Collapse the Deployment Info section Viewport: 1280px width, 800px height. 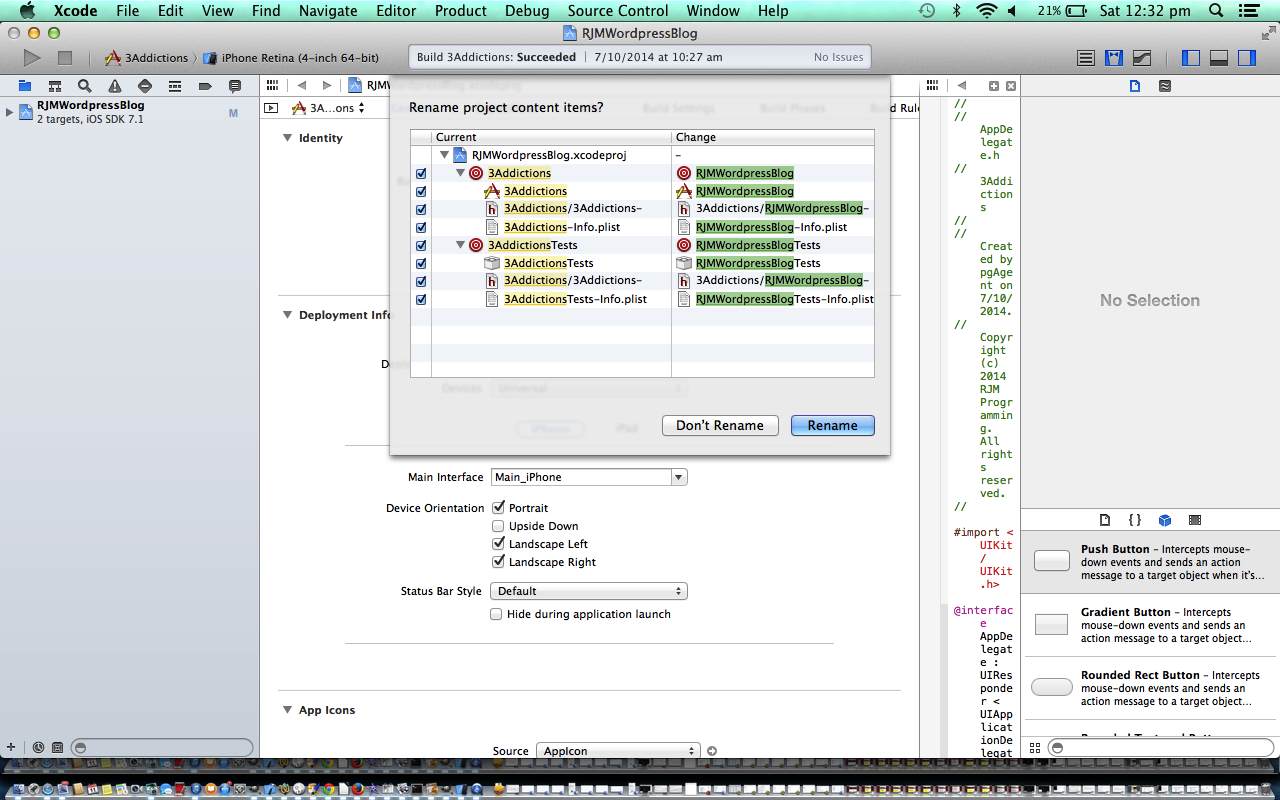pos(287,315)
